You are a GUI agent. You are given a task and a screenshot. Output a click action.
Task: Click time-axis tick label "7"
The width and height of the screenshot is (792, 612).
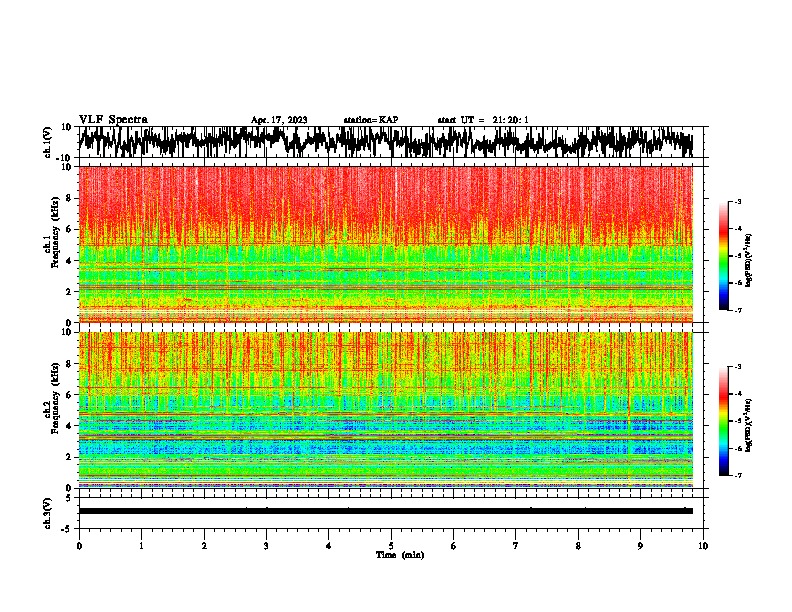tap(516, 546)
